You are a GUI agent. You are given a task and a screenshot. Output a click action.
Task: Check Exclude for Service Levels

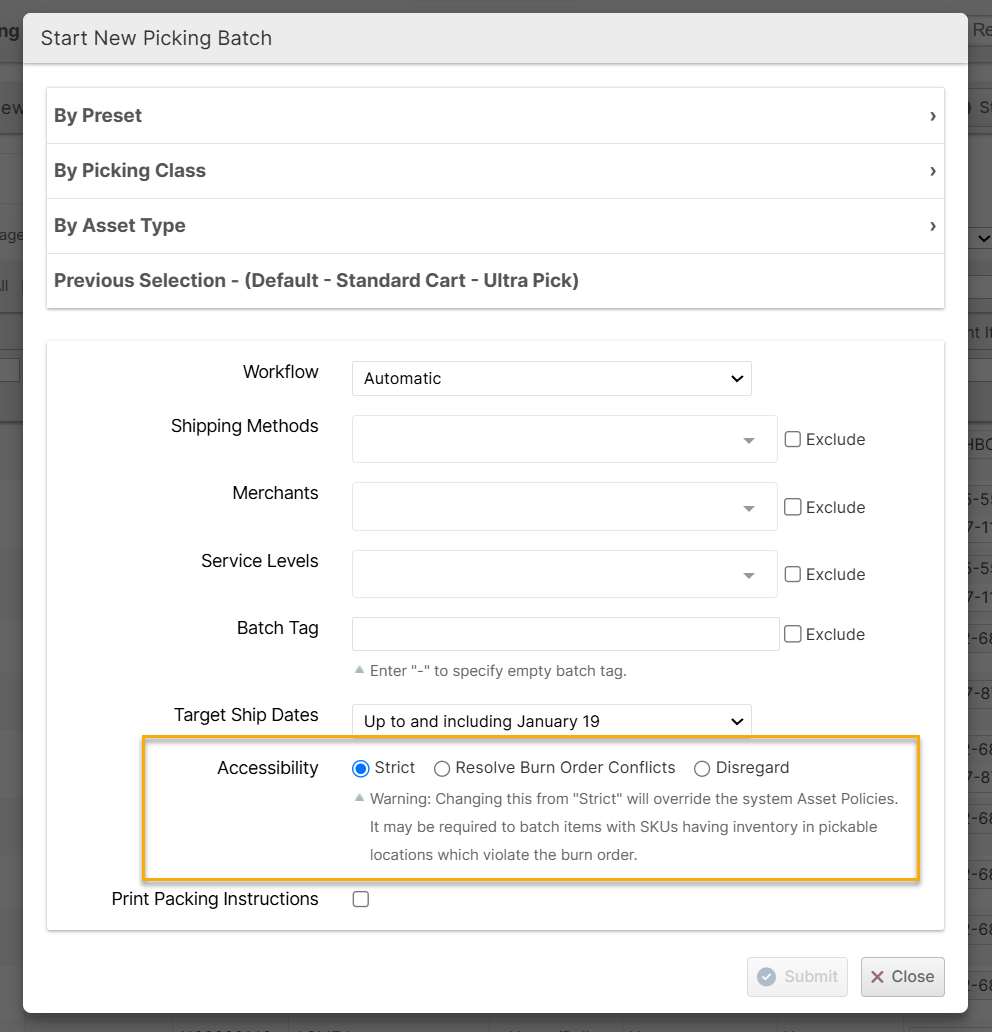(793, 574)
